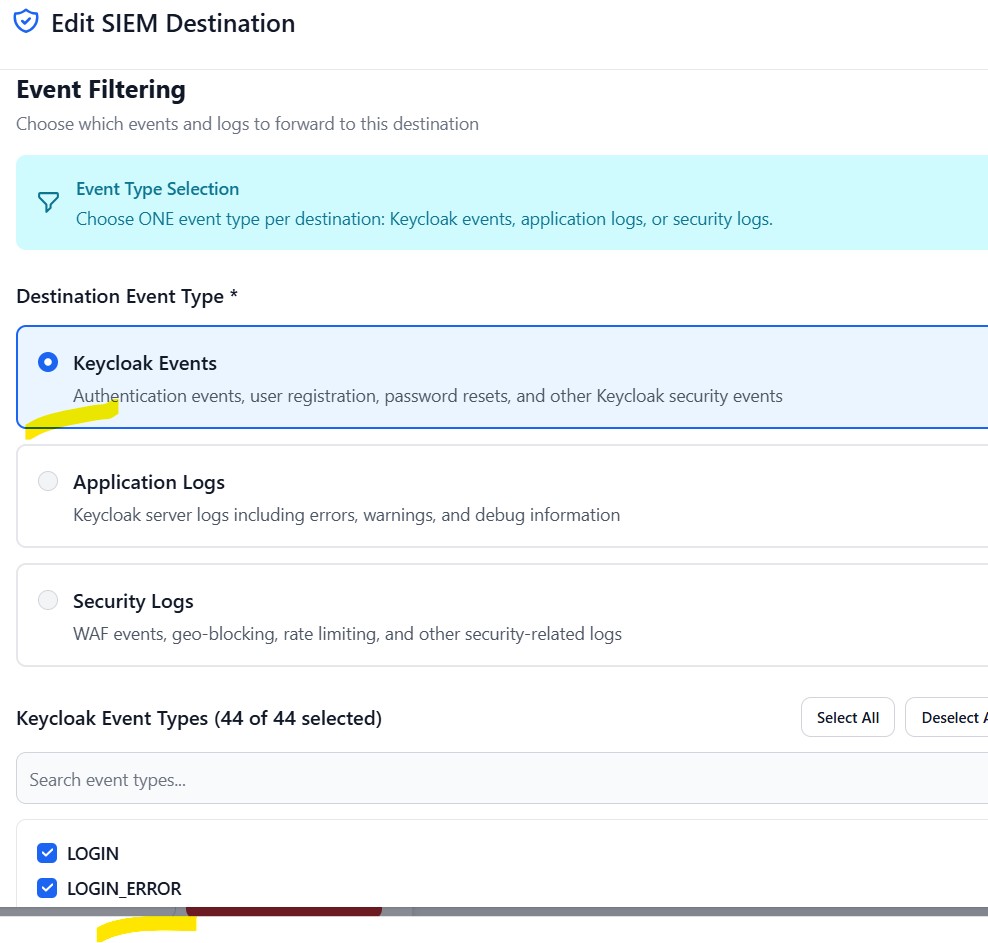
Task: Click the Edit SIEM Destination title
Action: [x=173, y=23]
